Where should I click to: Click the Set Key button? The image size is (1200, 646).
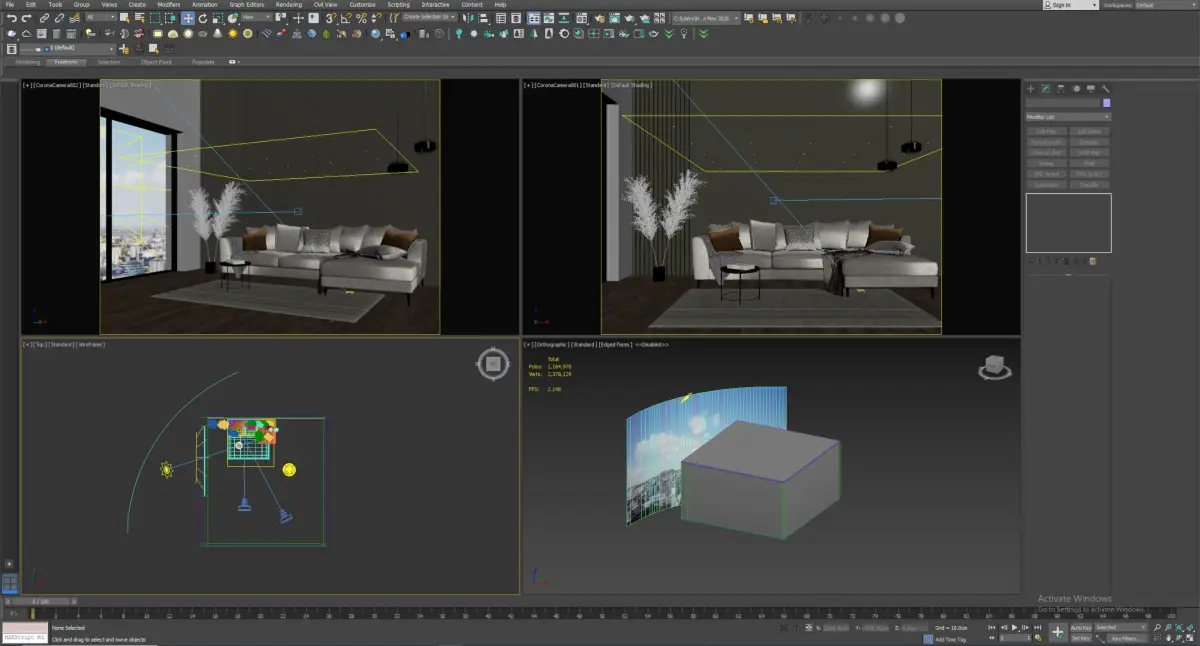tap(1081, 637)
